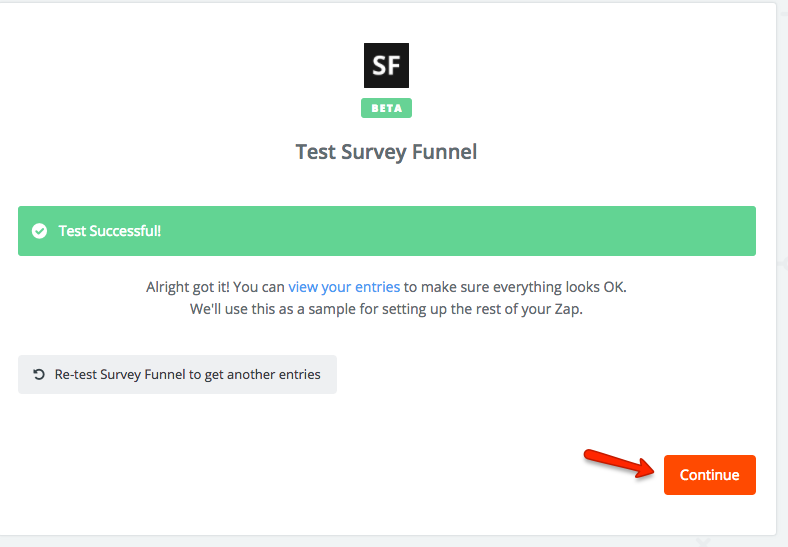Click the "Alright got it!" text

pyautogui.click(x=187, y=287)
